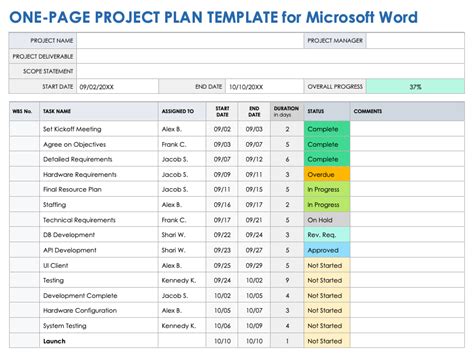Click the Project Name input field
Viewport: 474px width, 361px height.
coord(190,40)
